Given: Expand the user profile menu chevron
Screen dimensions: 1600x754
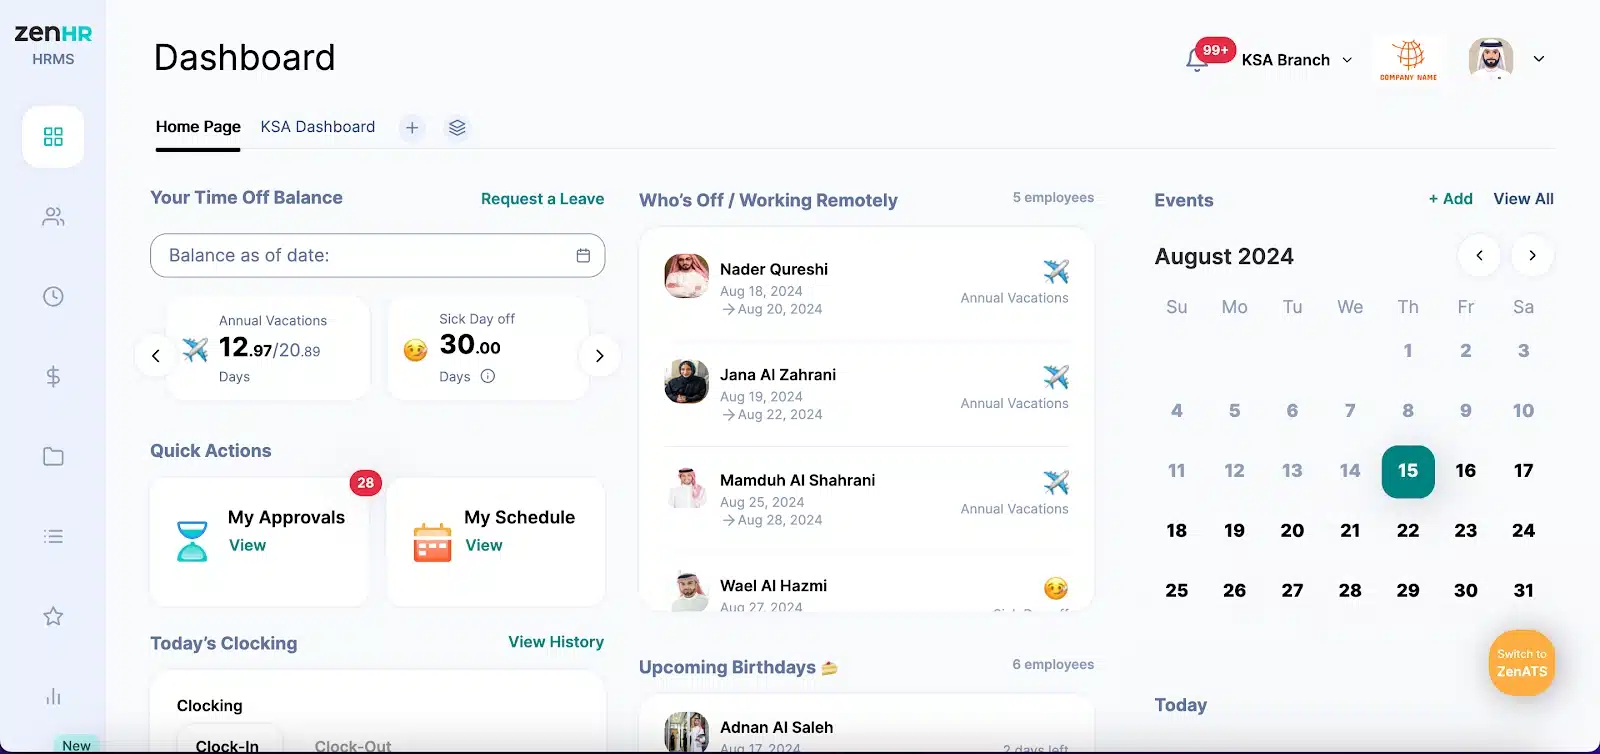Looking at the screenshot, I should (x=1539, y=59).
